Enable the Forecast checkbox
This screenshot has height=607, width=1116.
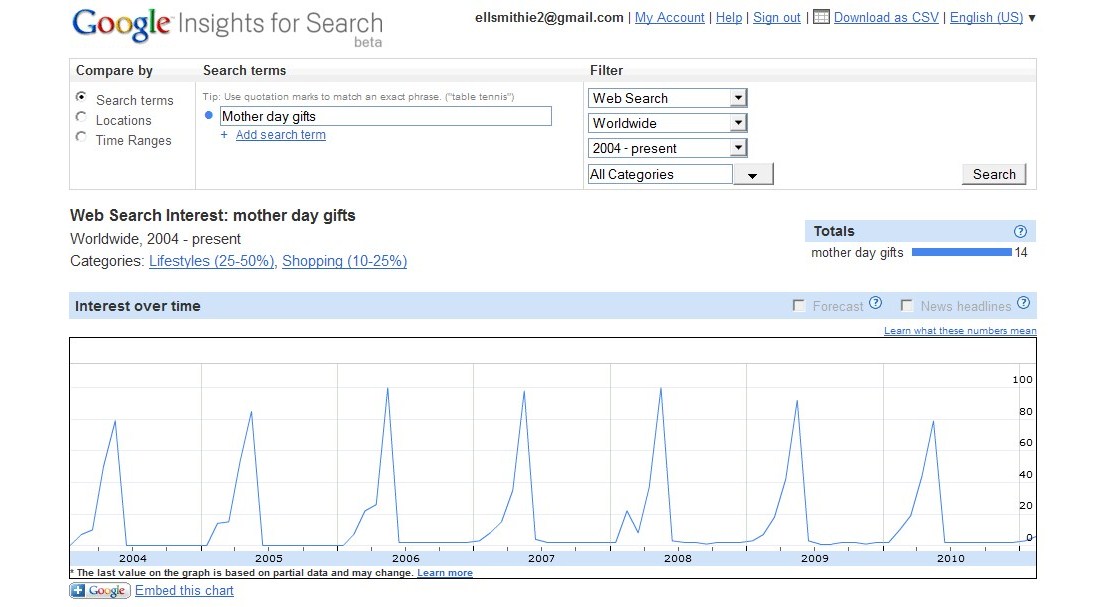click(x=799, y=306)
